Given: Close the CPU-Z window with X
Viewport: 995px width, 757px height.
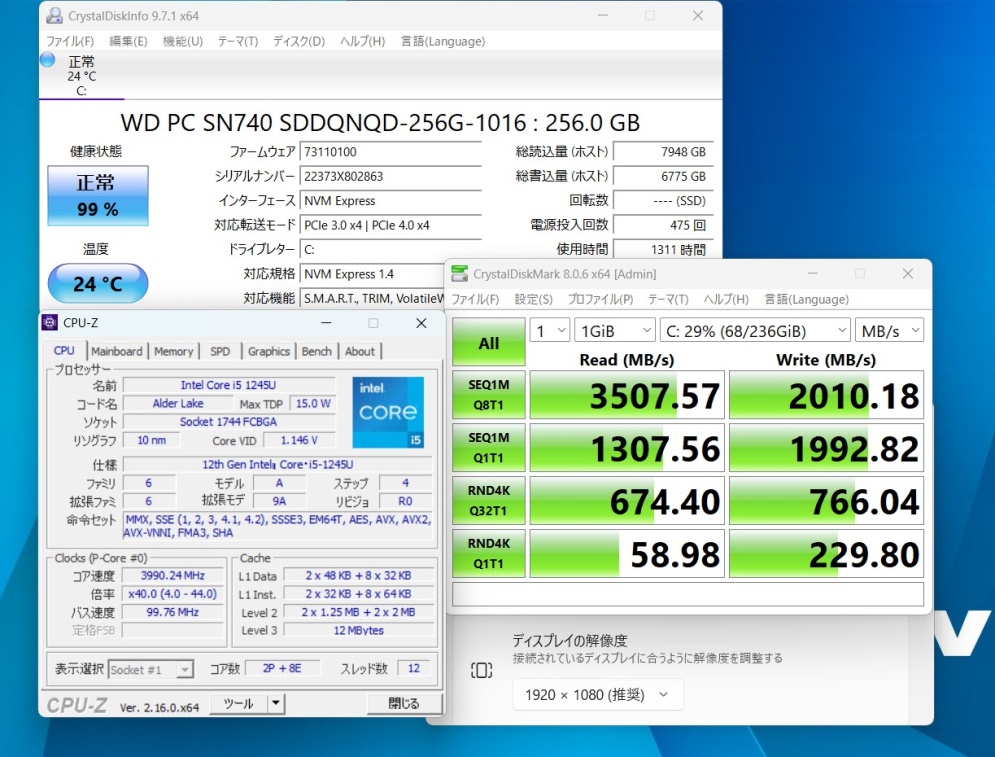Looking at the screenshot, I should point(421,323).
